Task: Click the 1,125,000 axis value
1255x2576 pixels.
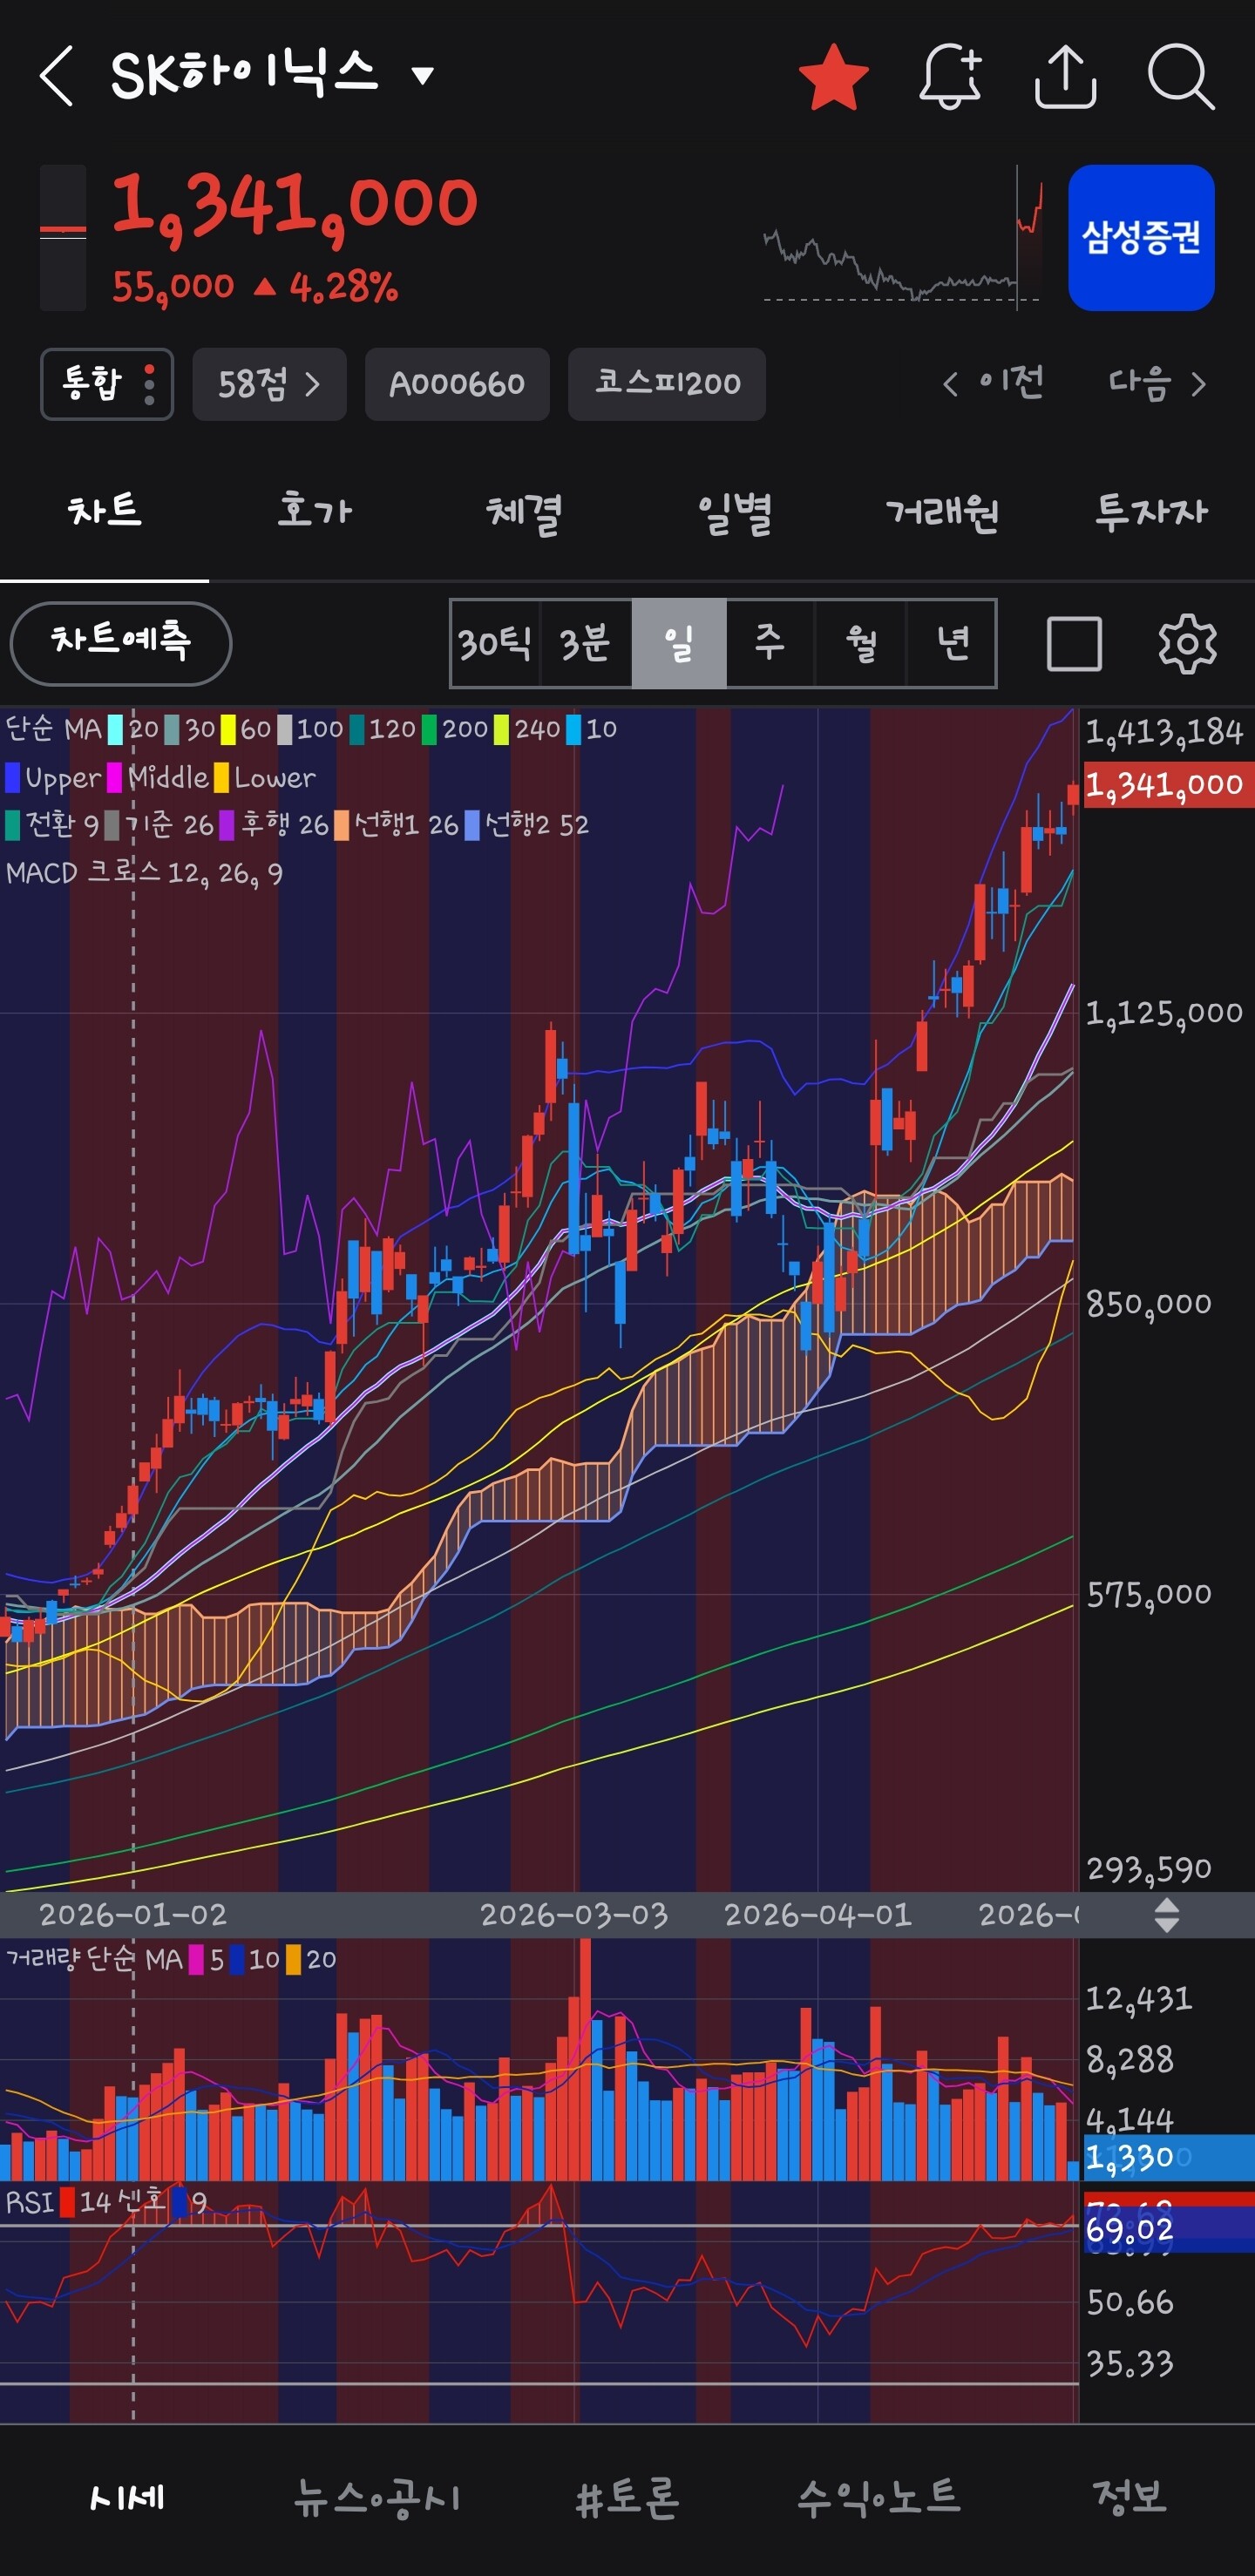Action: pos(1164,1013)
